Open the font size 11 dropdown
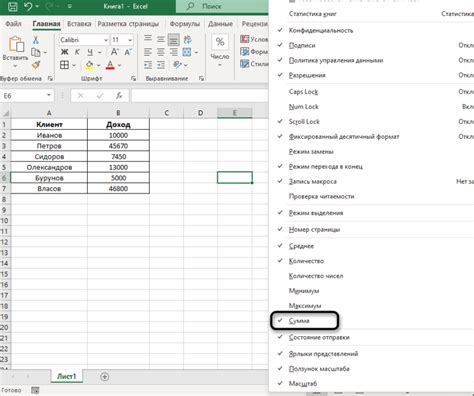 [130, 40]
